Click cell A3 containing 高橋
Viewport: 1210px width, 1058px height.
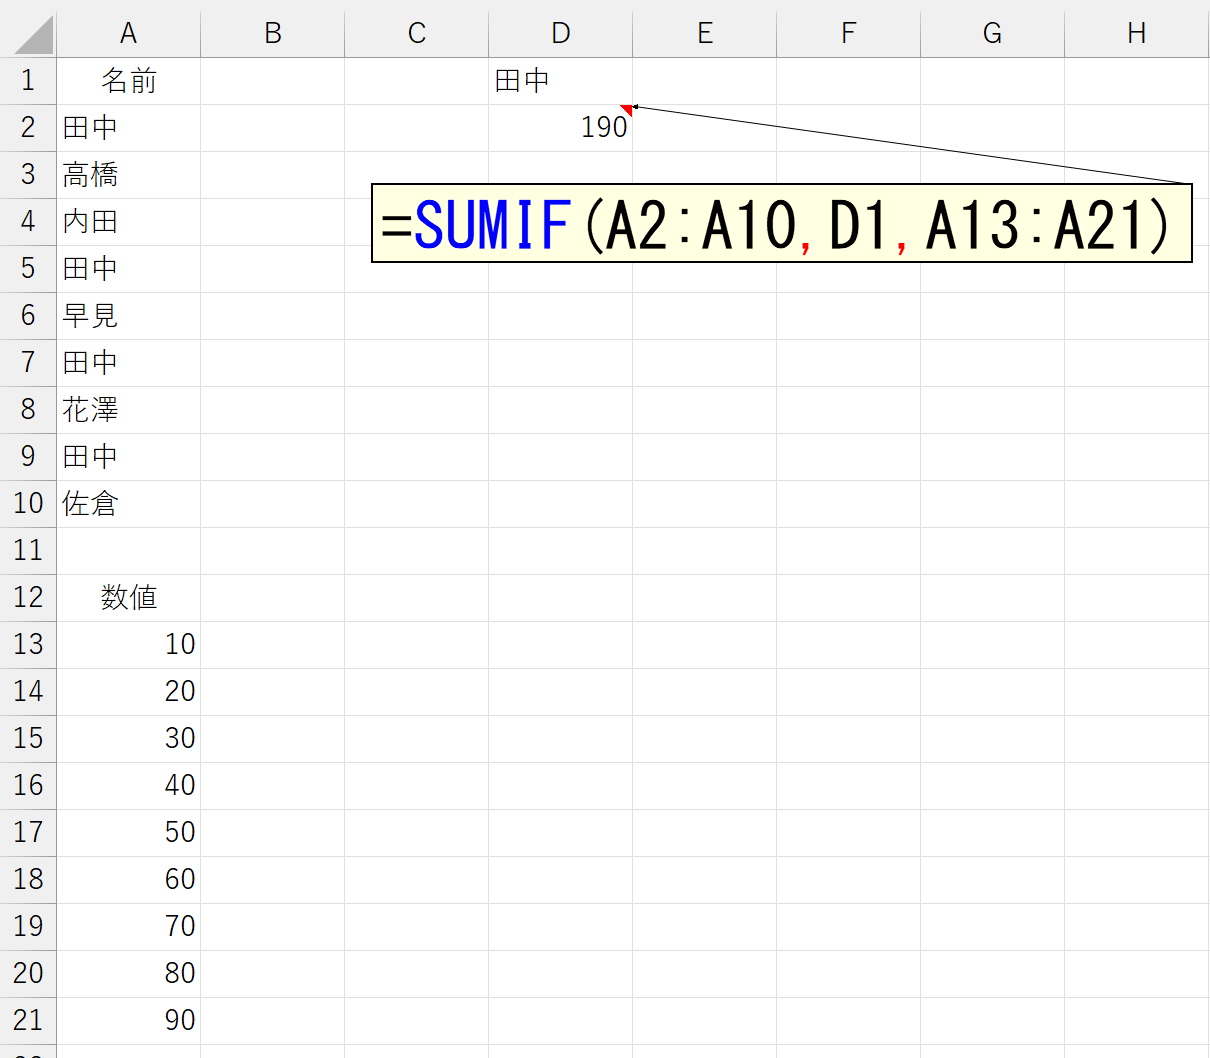click(x=128, y=175)
